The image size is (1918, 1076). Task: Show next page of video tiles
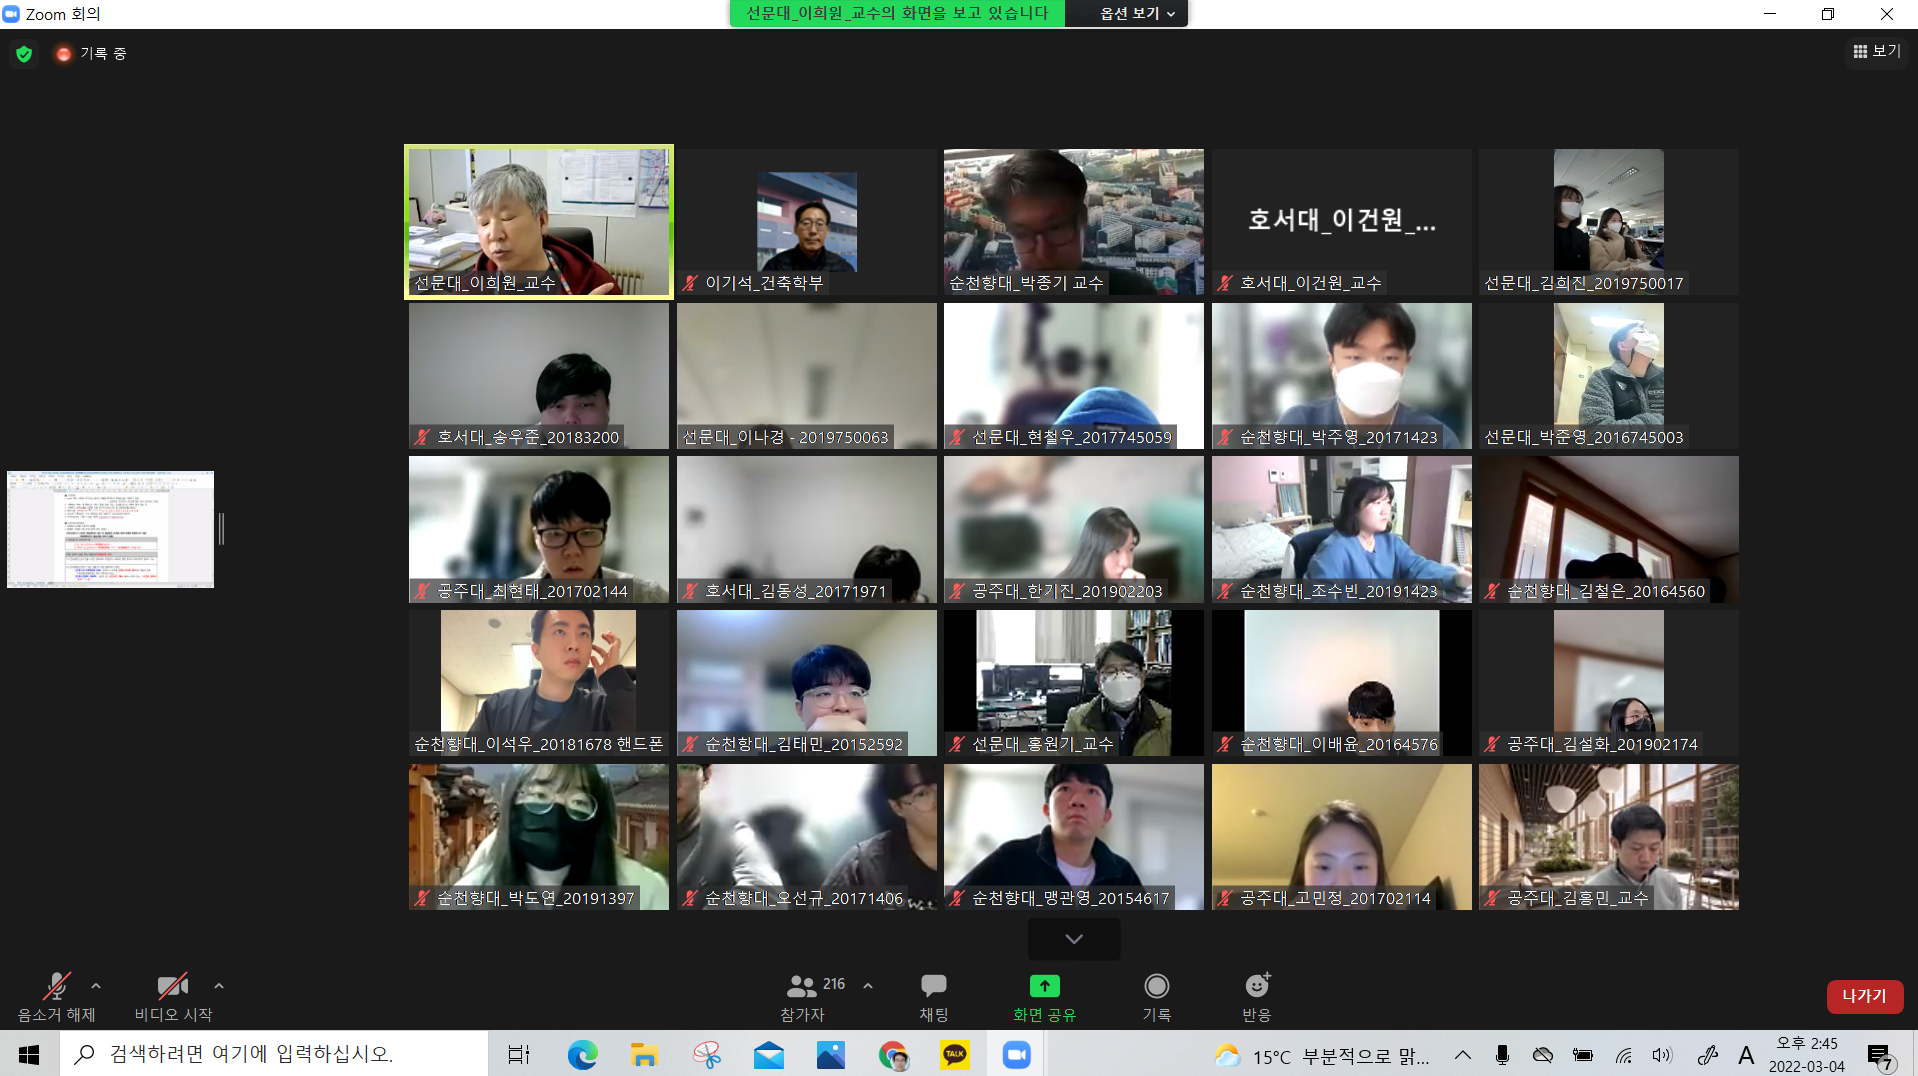(x=1073, y=939)
